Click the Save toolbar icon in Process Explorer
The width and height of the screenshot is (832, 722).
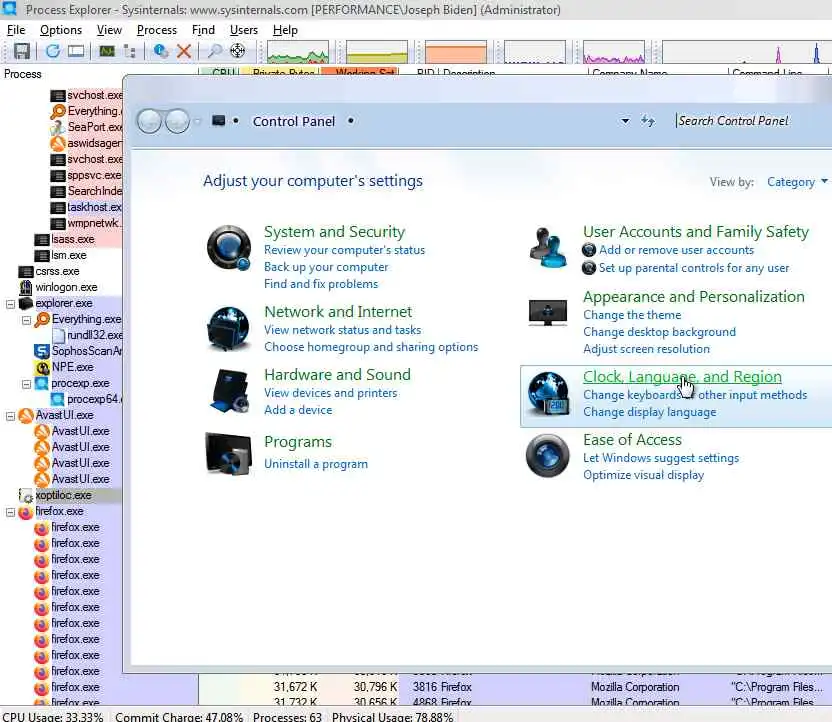pos(22,51)
